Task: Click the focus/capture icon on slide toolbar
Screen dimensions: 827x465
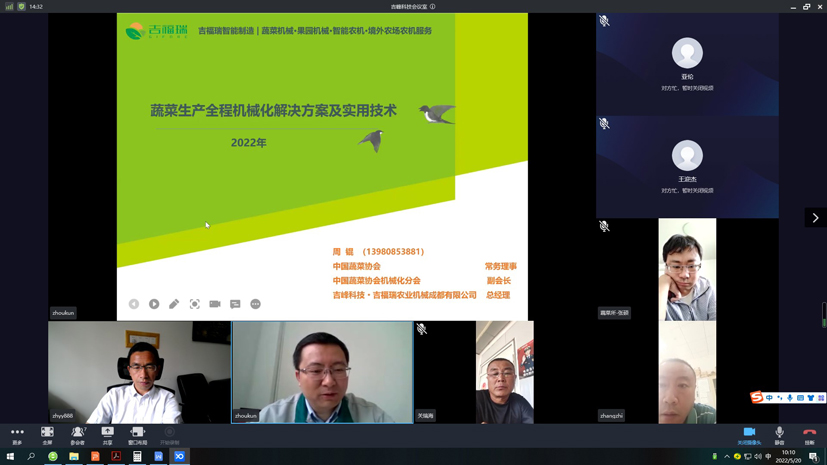Action: coord(195,304)
